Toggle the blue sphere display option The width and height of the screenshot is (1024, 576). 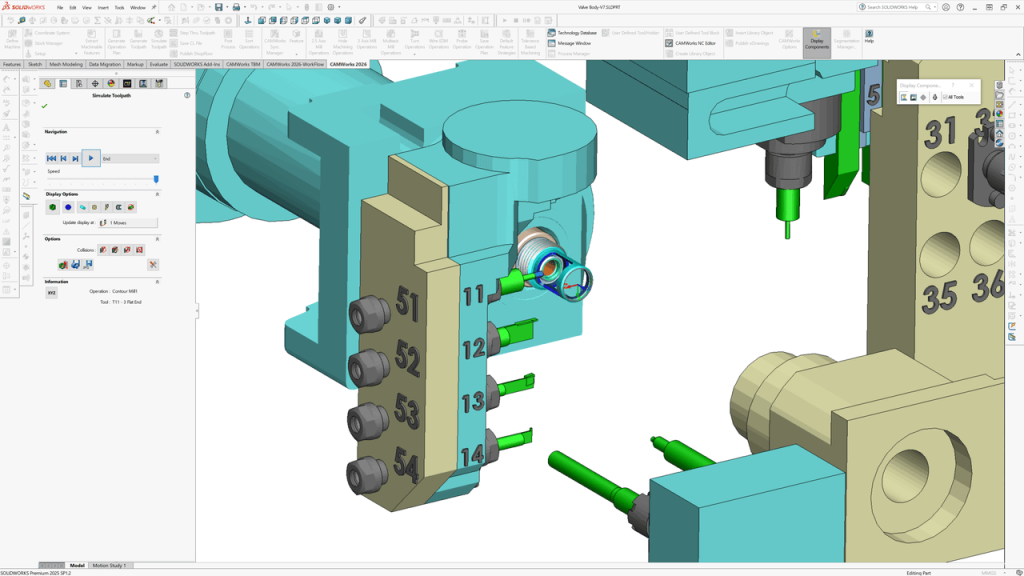point(68,208)
